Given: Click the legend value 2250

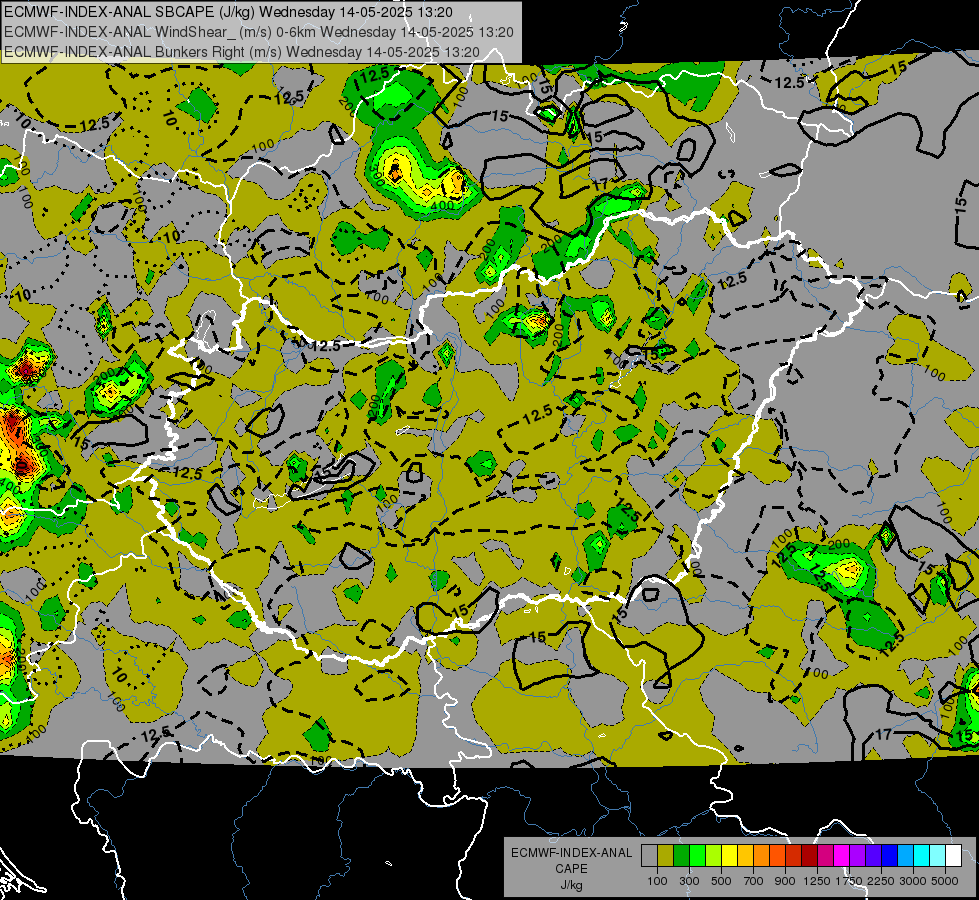Looking at the screenshot, I should [882, 881].
